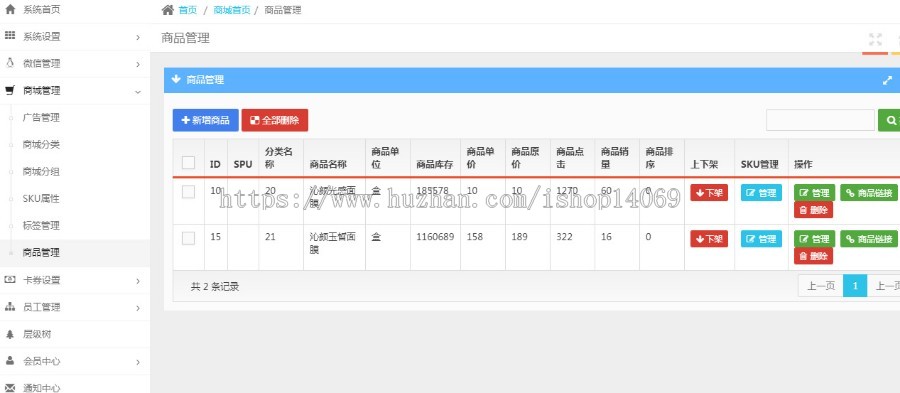The height and width of the screenshot is (393, 900).
Task: Sort by the ID column header
Action: tap(215, 165)
